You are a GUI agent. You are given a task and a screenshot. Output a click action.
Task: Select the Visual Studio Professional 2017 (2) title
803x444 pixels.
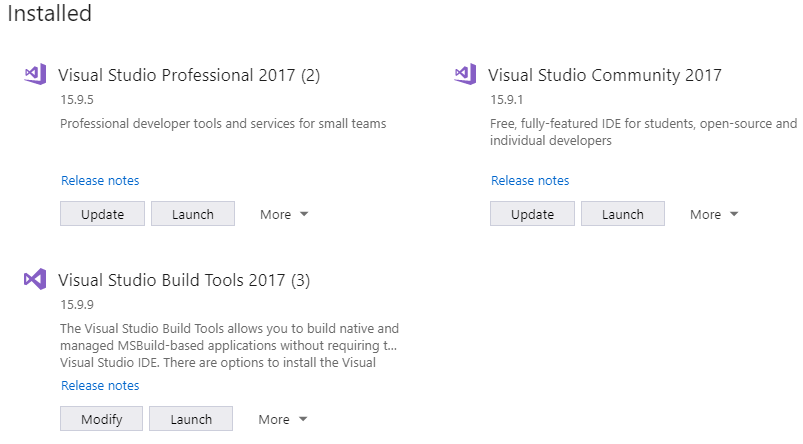[x=189, y=75]
